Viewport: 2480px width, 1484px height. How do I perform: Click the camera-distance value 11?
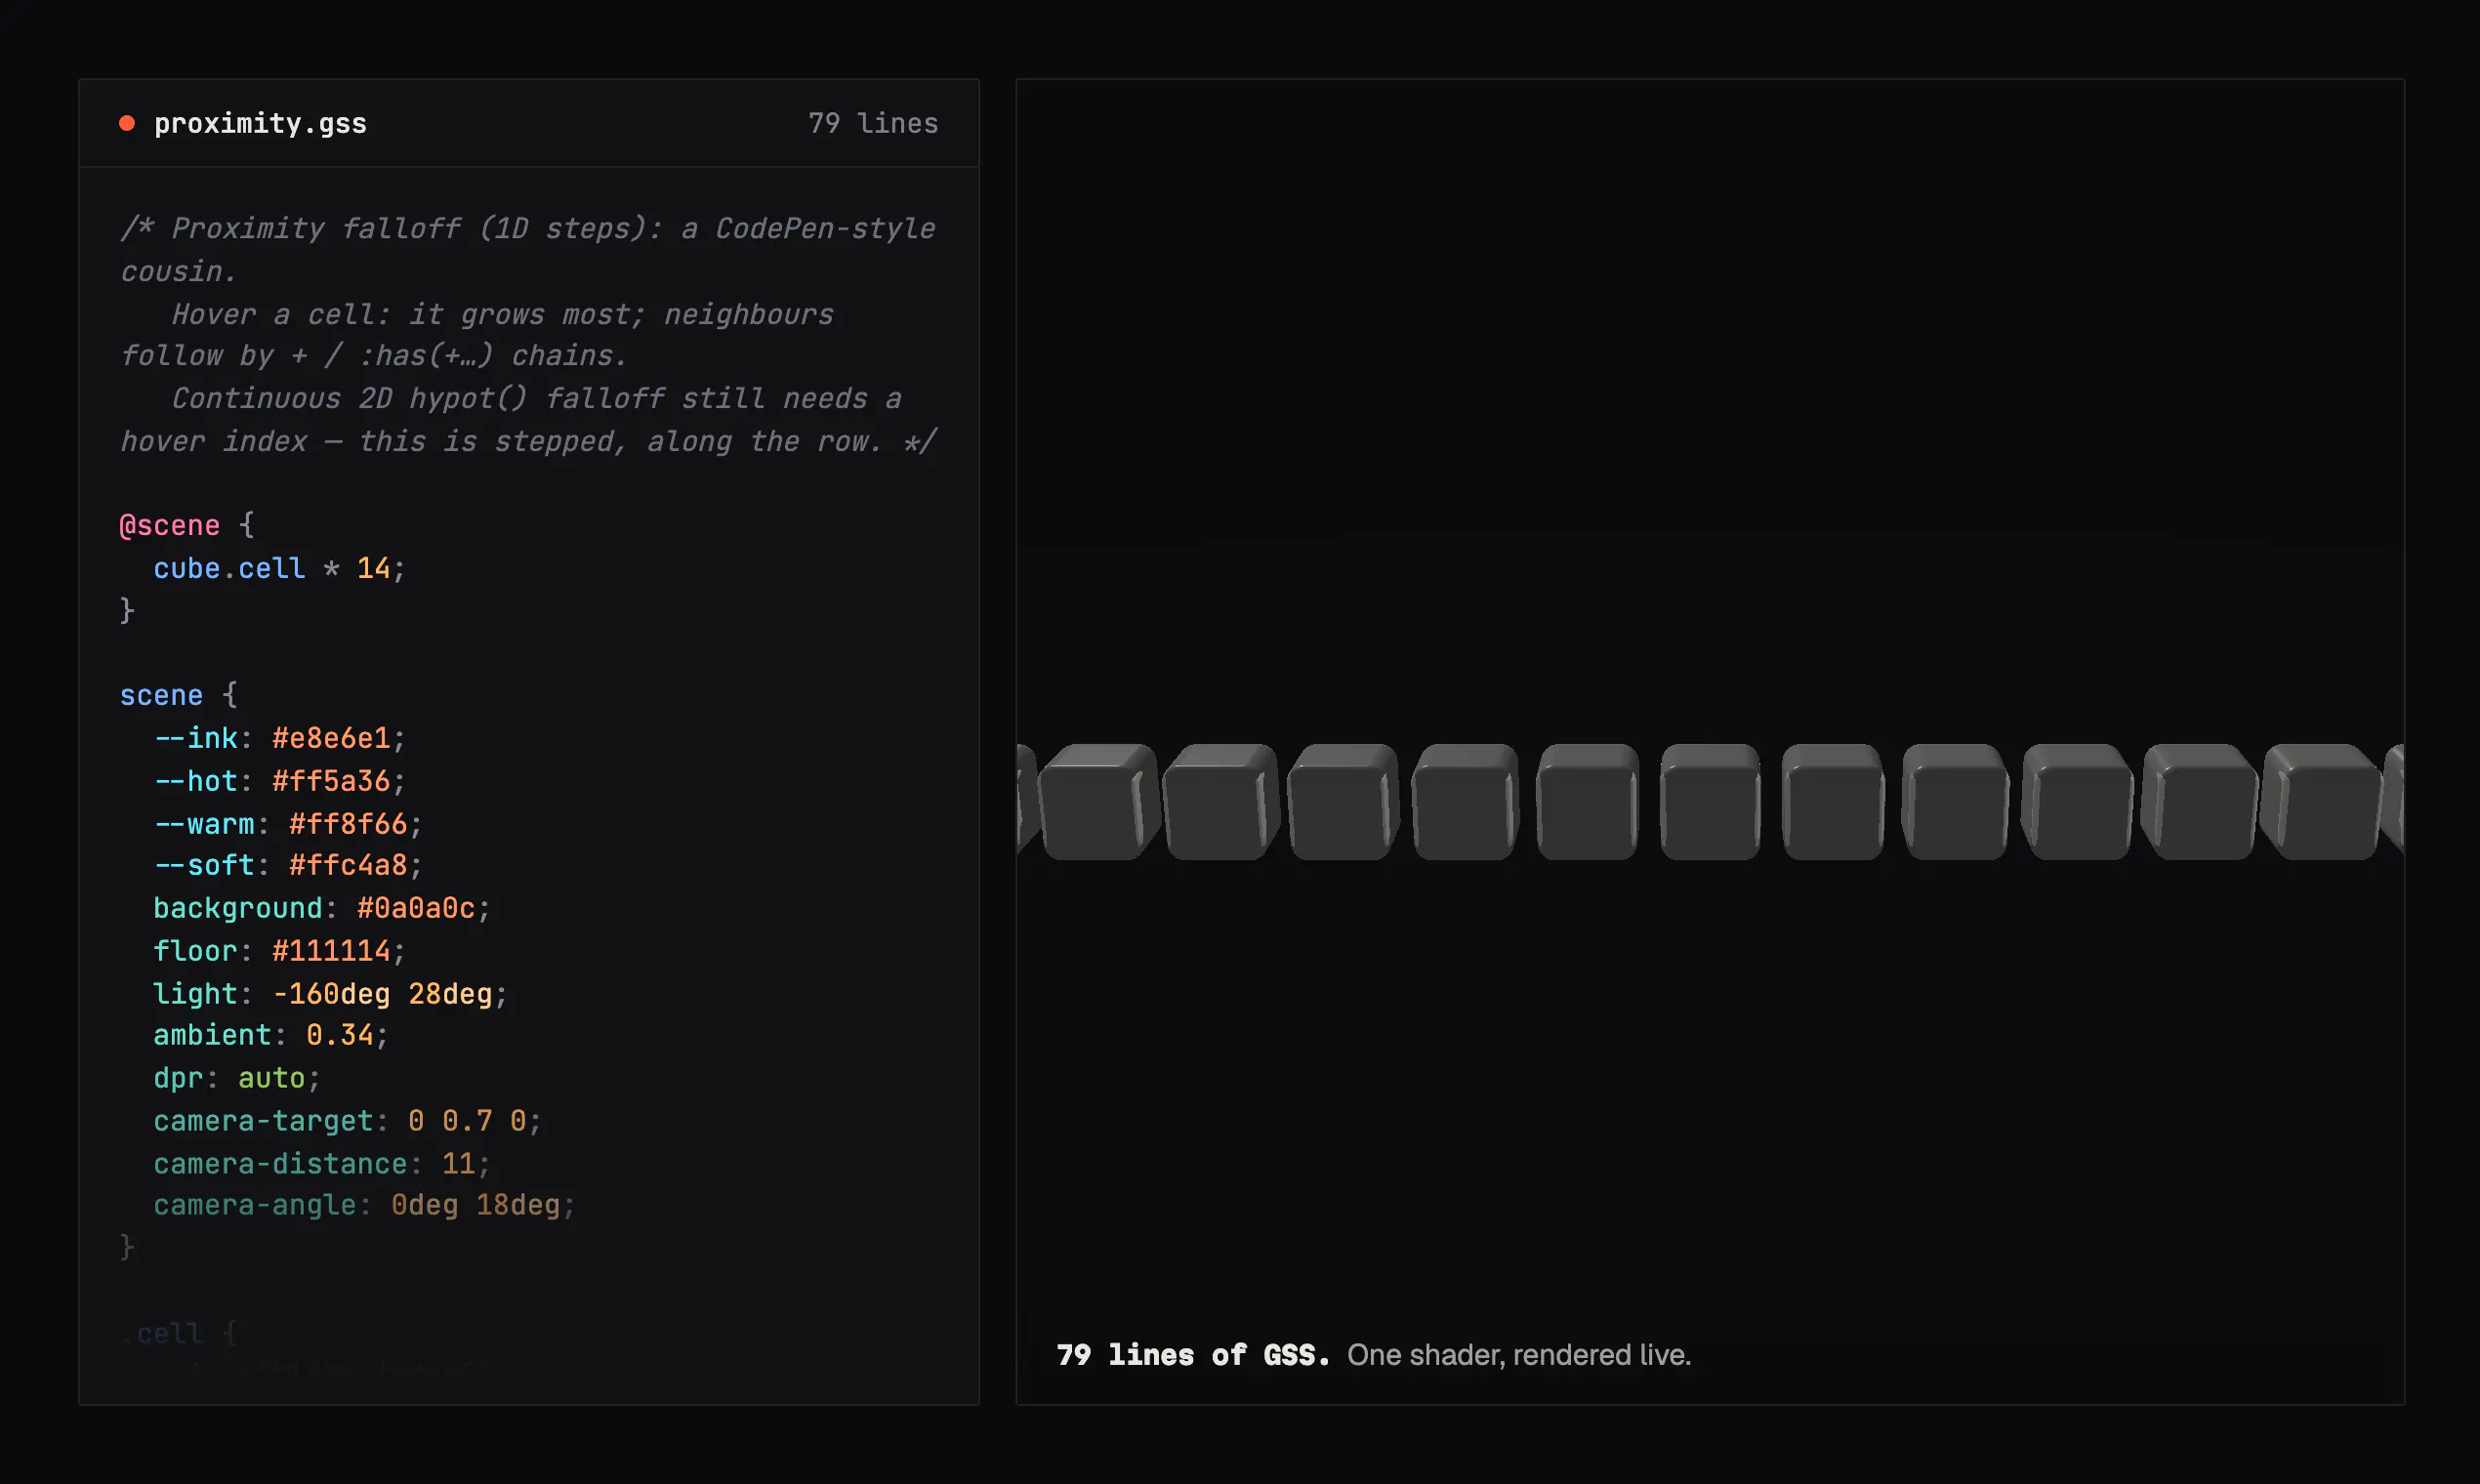pos(458,1164)
